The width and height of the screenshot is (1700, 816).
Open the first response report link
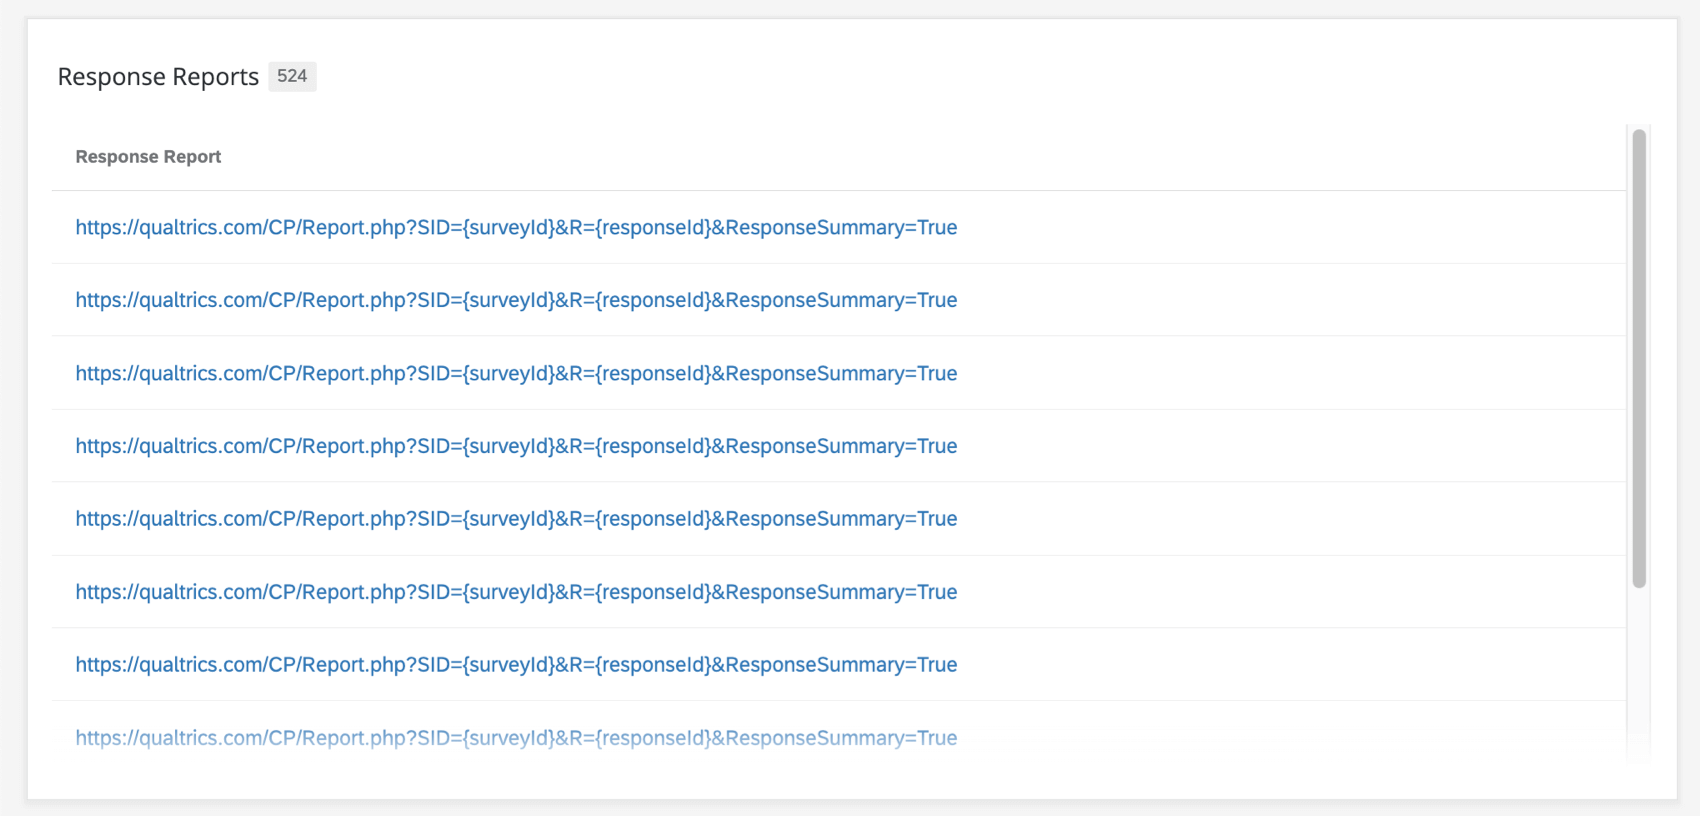[515, 227]
